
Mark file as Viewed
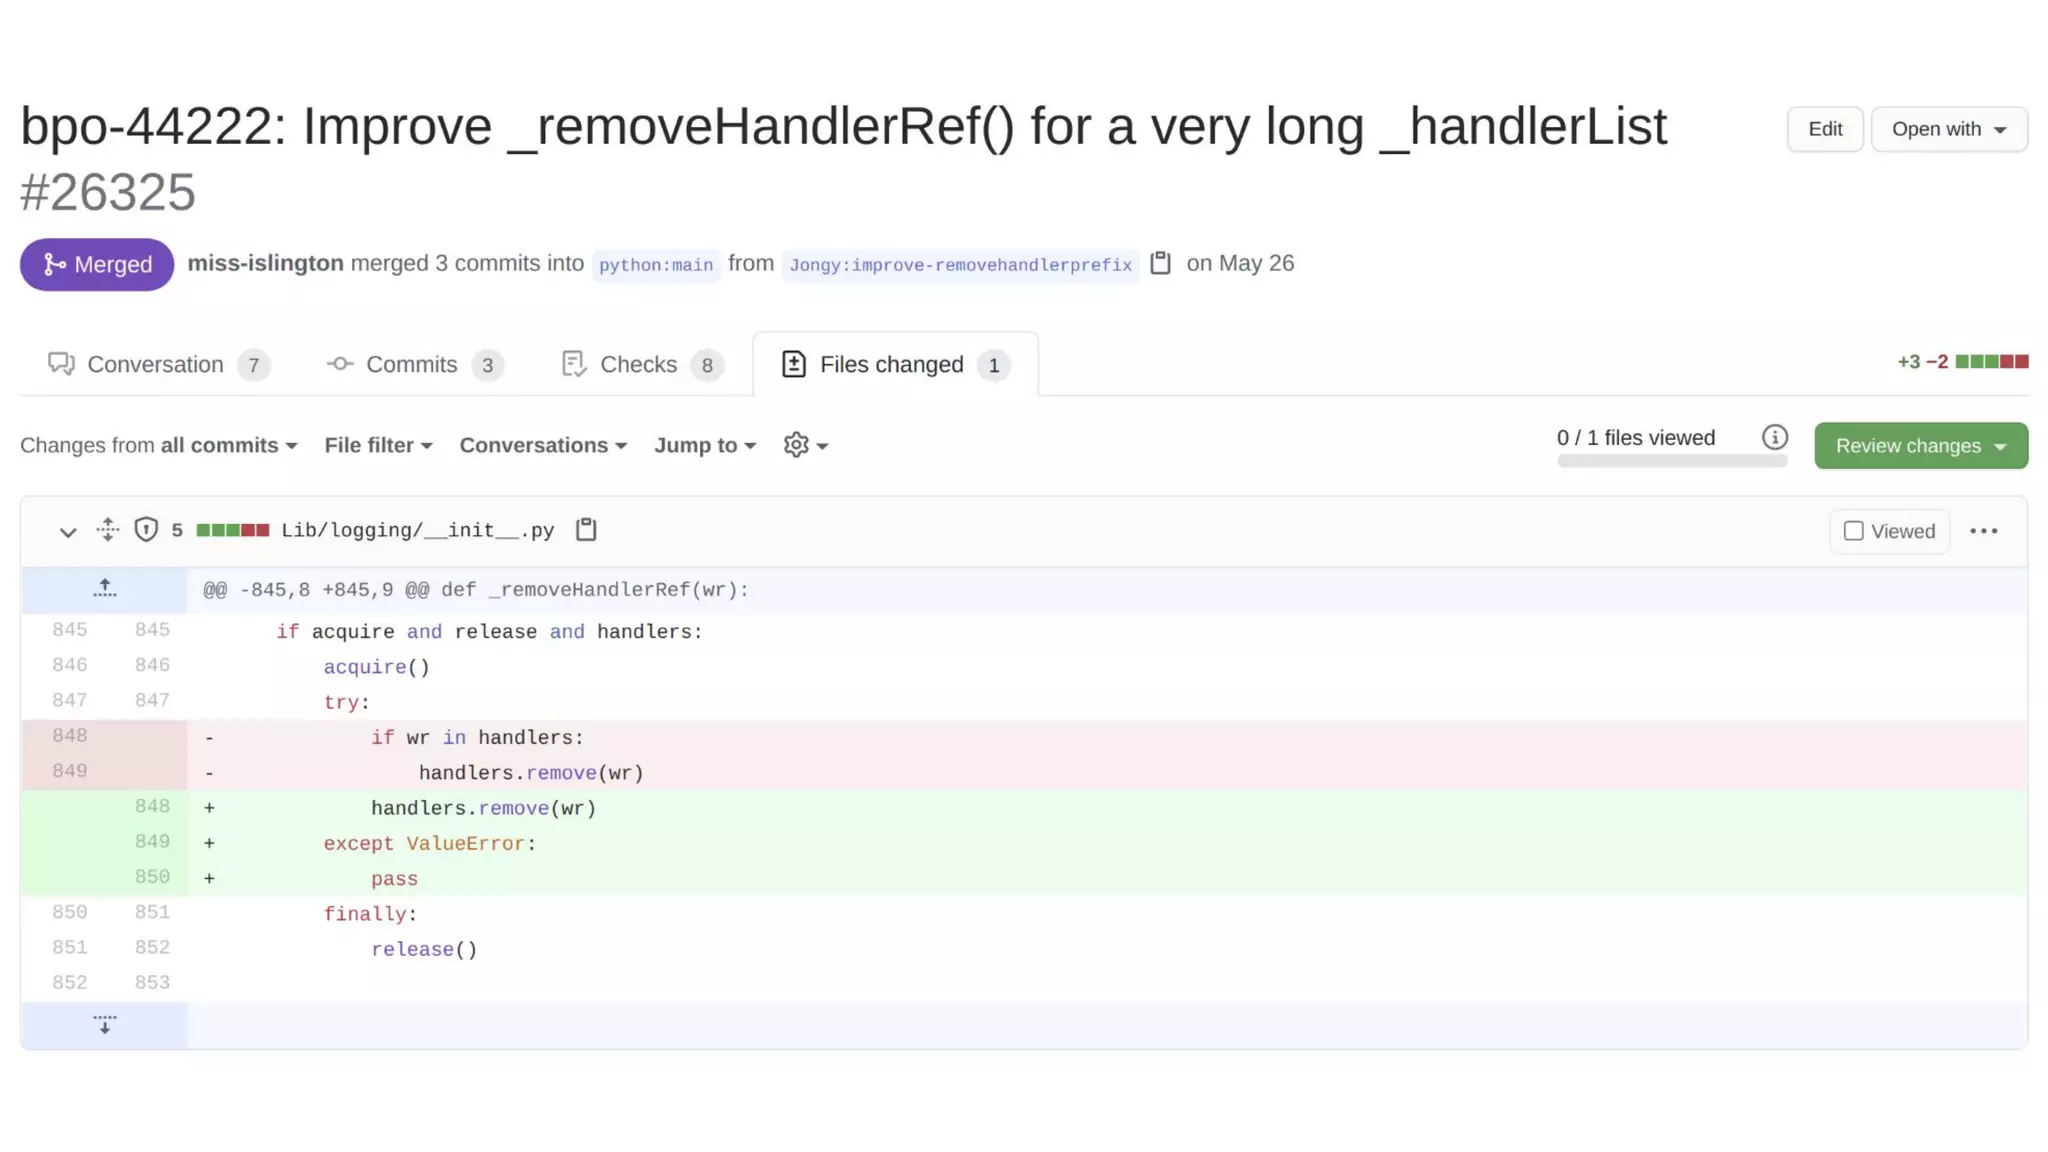(1854, 531)
